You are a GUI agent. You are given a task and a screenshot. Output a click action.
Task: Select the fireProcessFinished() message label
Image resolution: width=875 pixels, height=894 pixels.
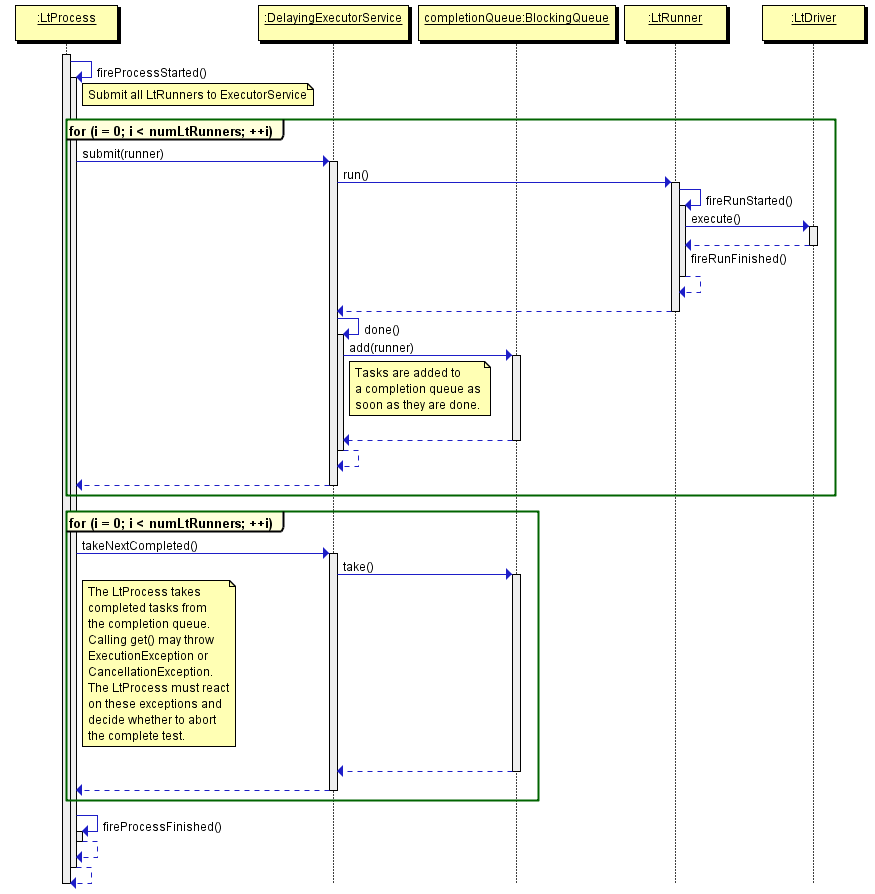point(162,827)
